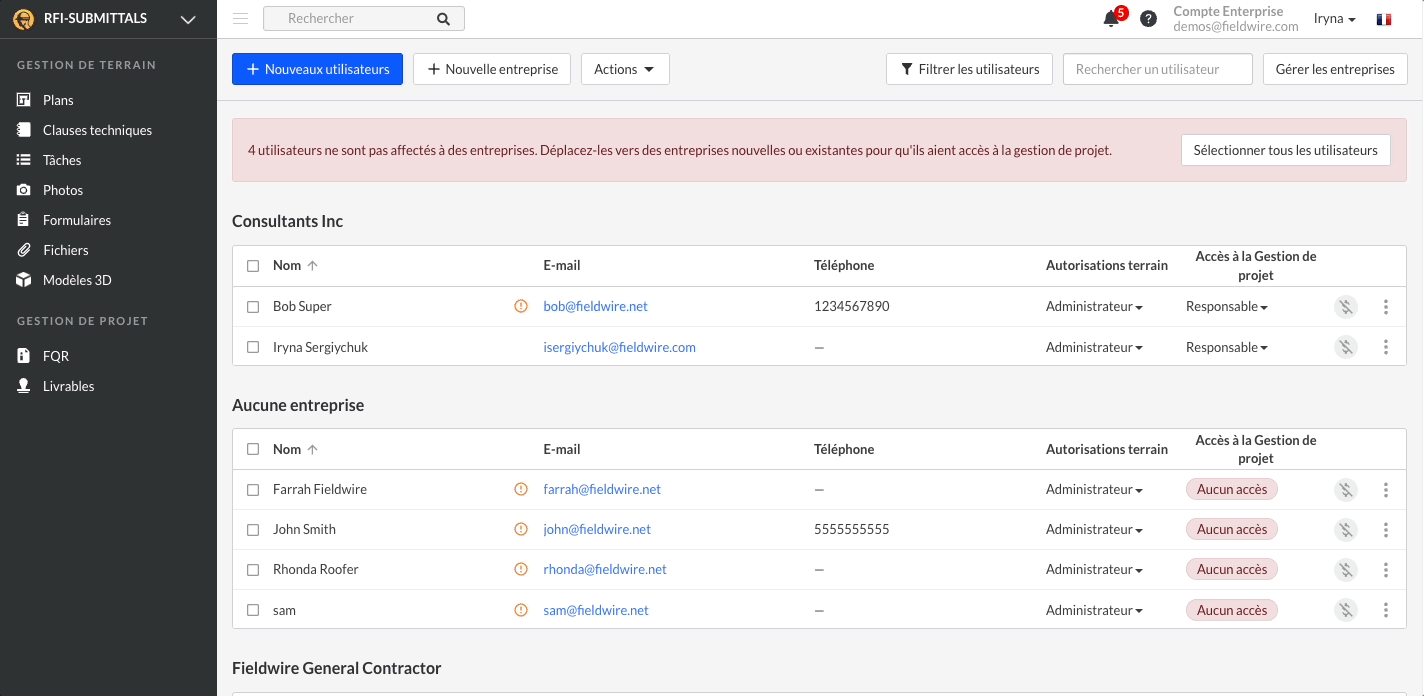This screenshot has width=1424, height=696.
Task: Open the bob@fieldwire.net email link
Action: click(595, 307)
